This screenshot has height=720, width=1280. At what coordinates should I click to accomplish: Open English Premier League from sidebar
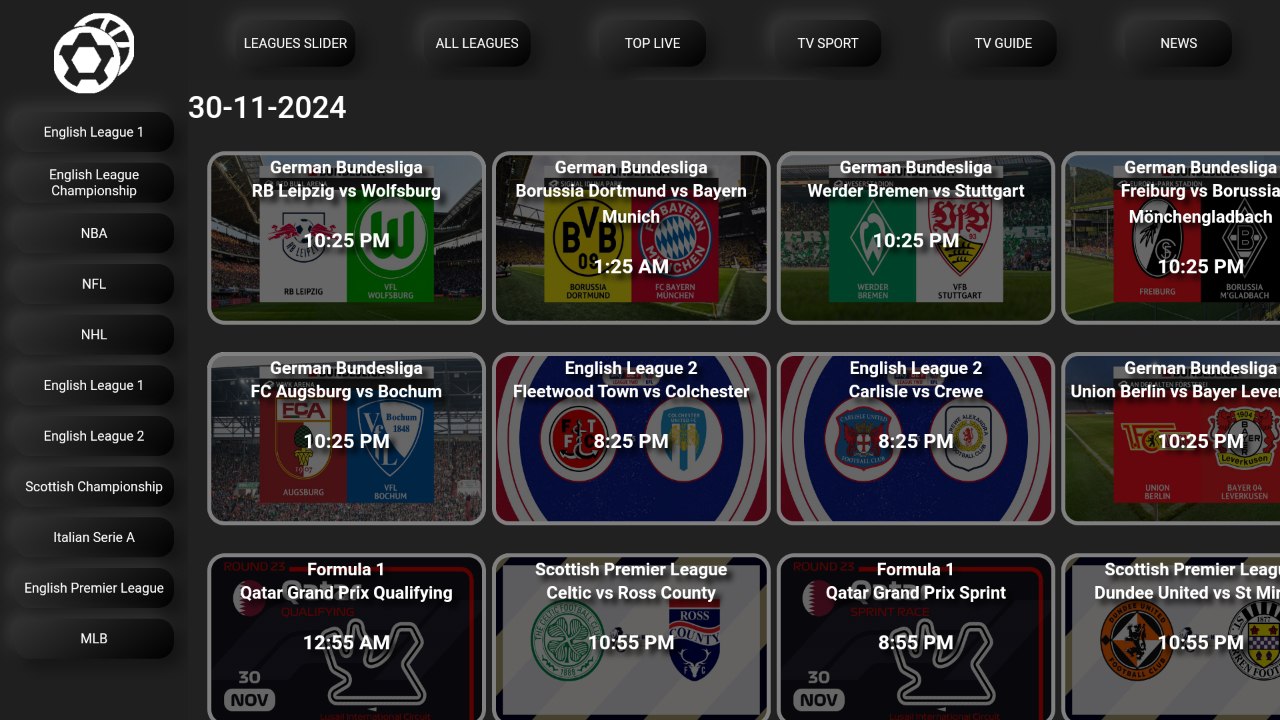pyautogui.click(x=94, y=588)
